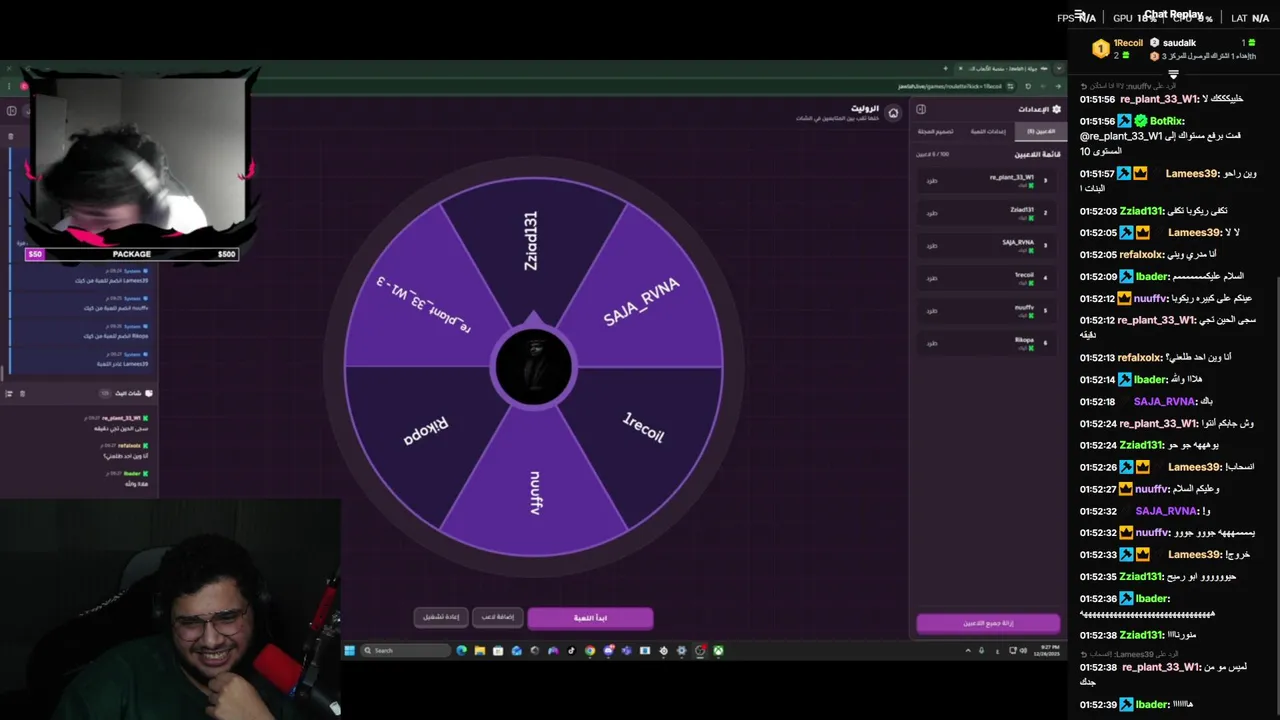
Task: Click BotRix username in chat
Action: coord(1167,121)
